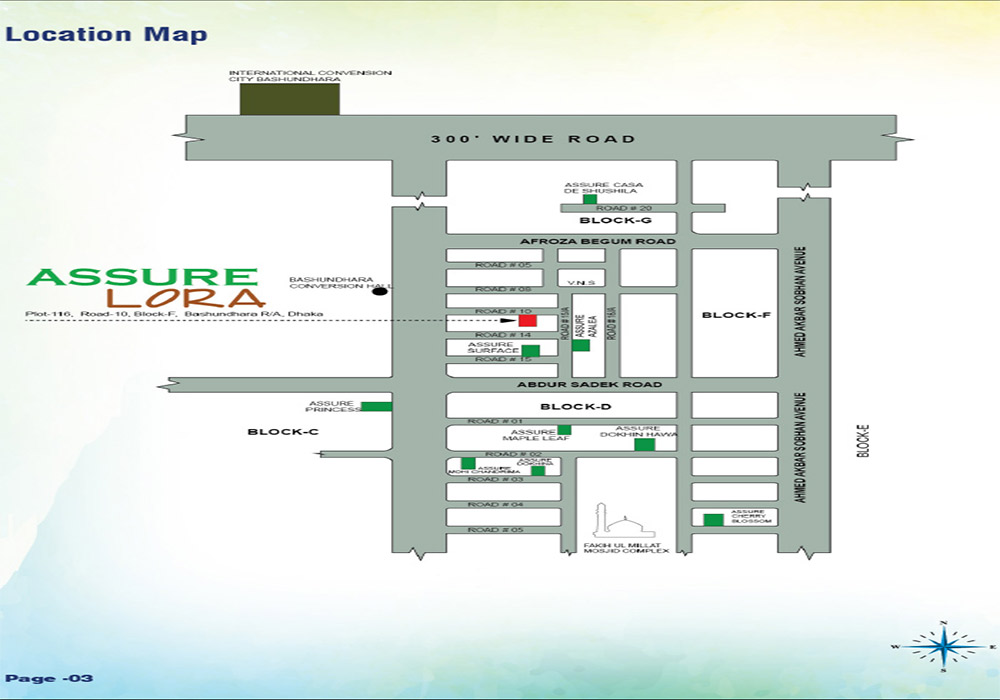Image resolution: width=1000 pixels, height=700 pixels.
Task: Click "INTERNATIONAL CONVENSION CITY BASHUNDHARA" label
Action: 310,76
